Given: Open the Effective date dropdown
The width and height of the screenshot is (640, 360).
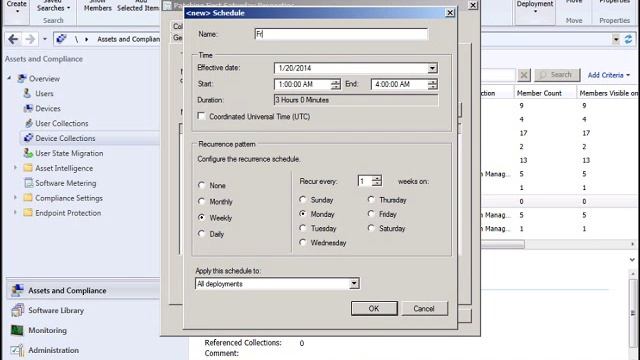Looking at the screenshot, I should [432, 68].
